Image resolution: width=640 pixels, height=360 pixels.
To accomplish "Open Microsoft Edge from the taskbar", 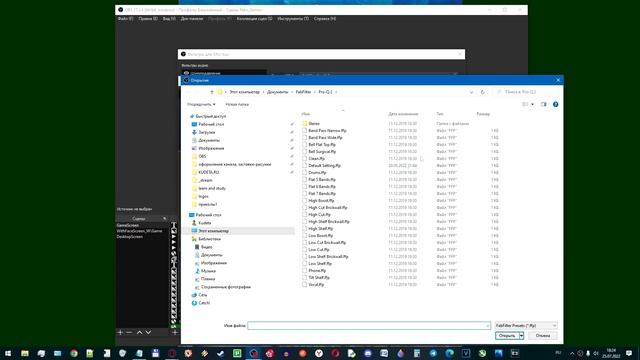I will click(450, 353).
